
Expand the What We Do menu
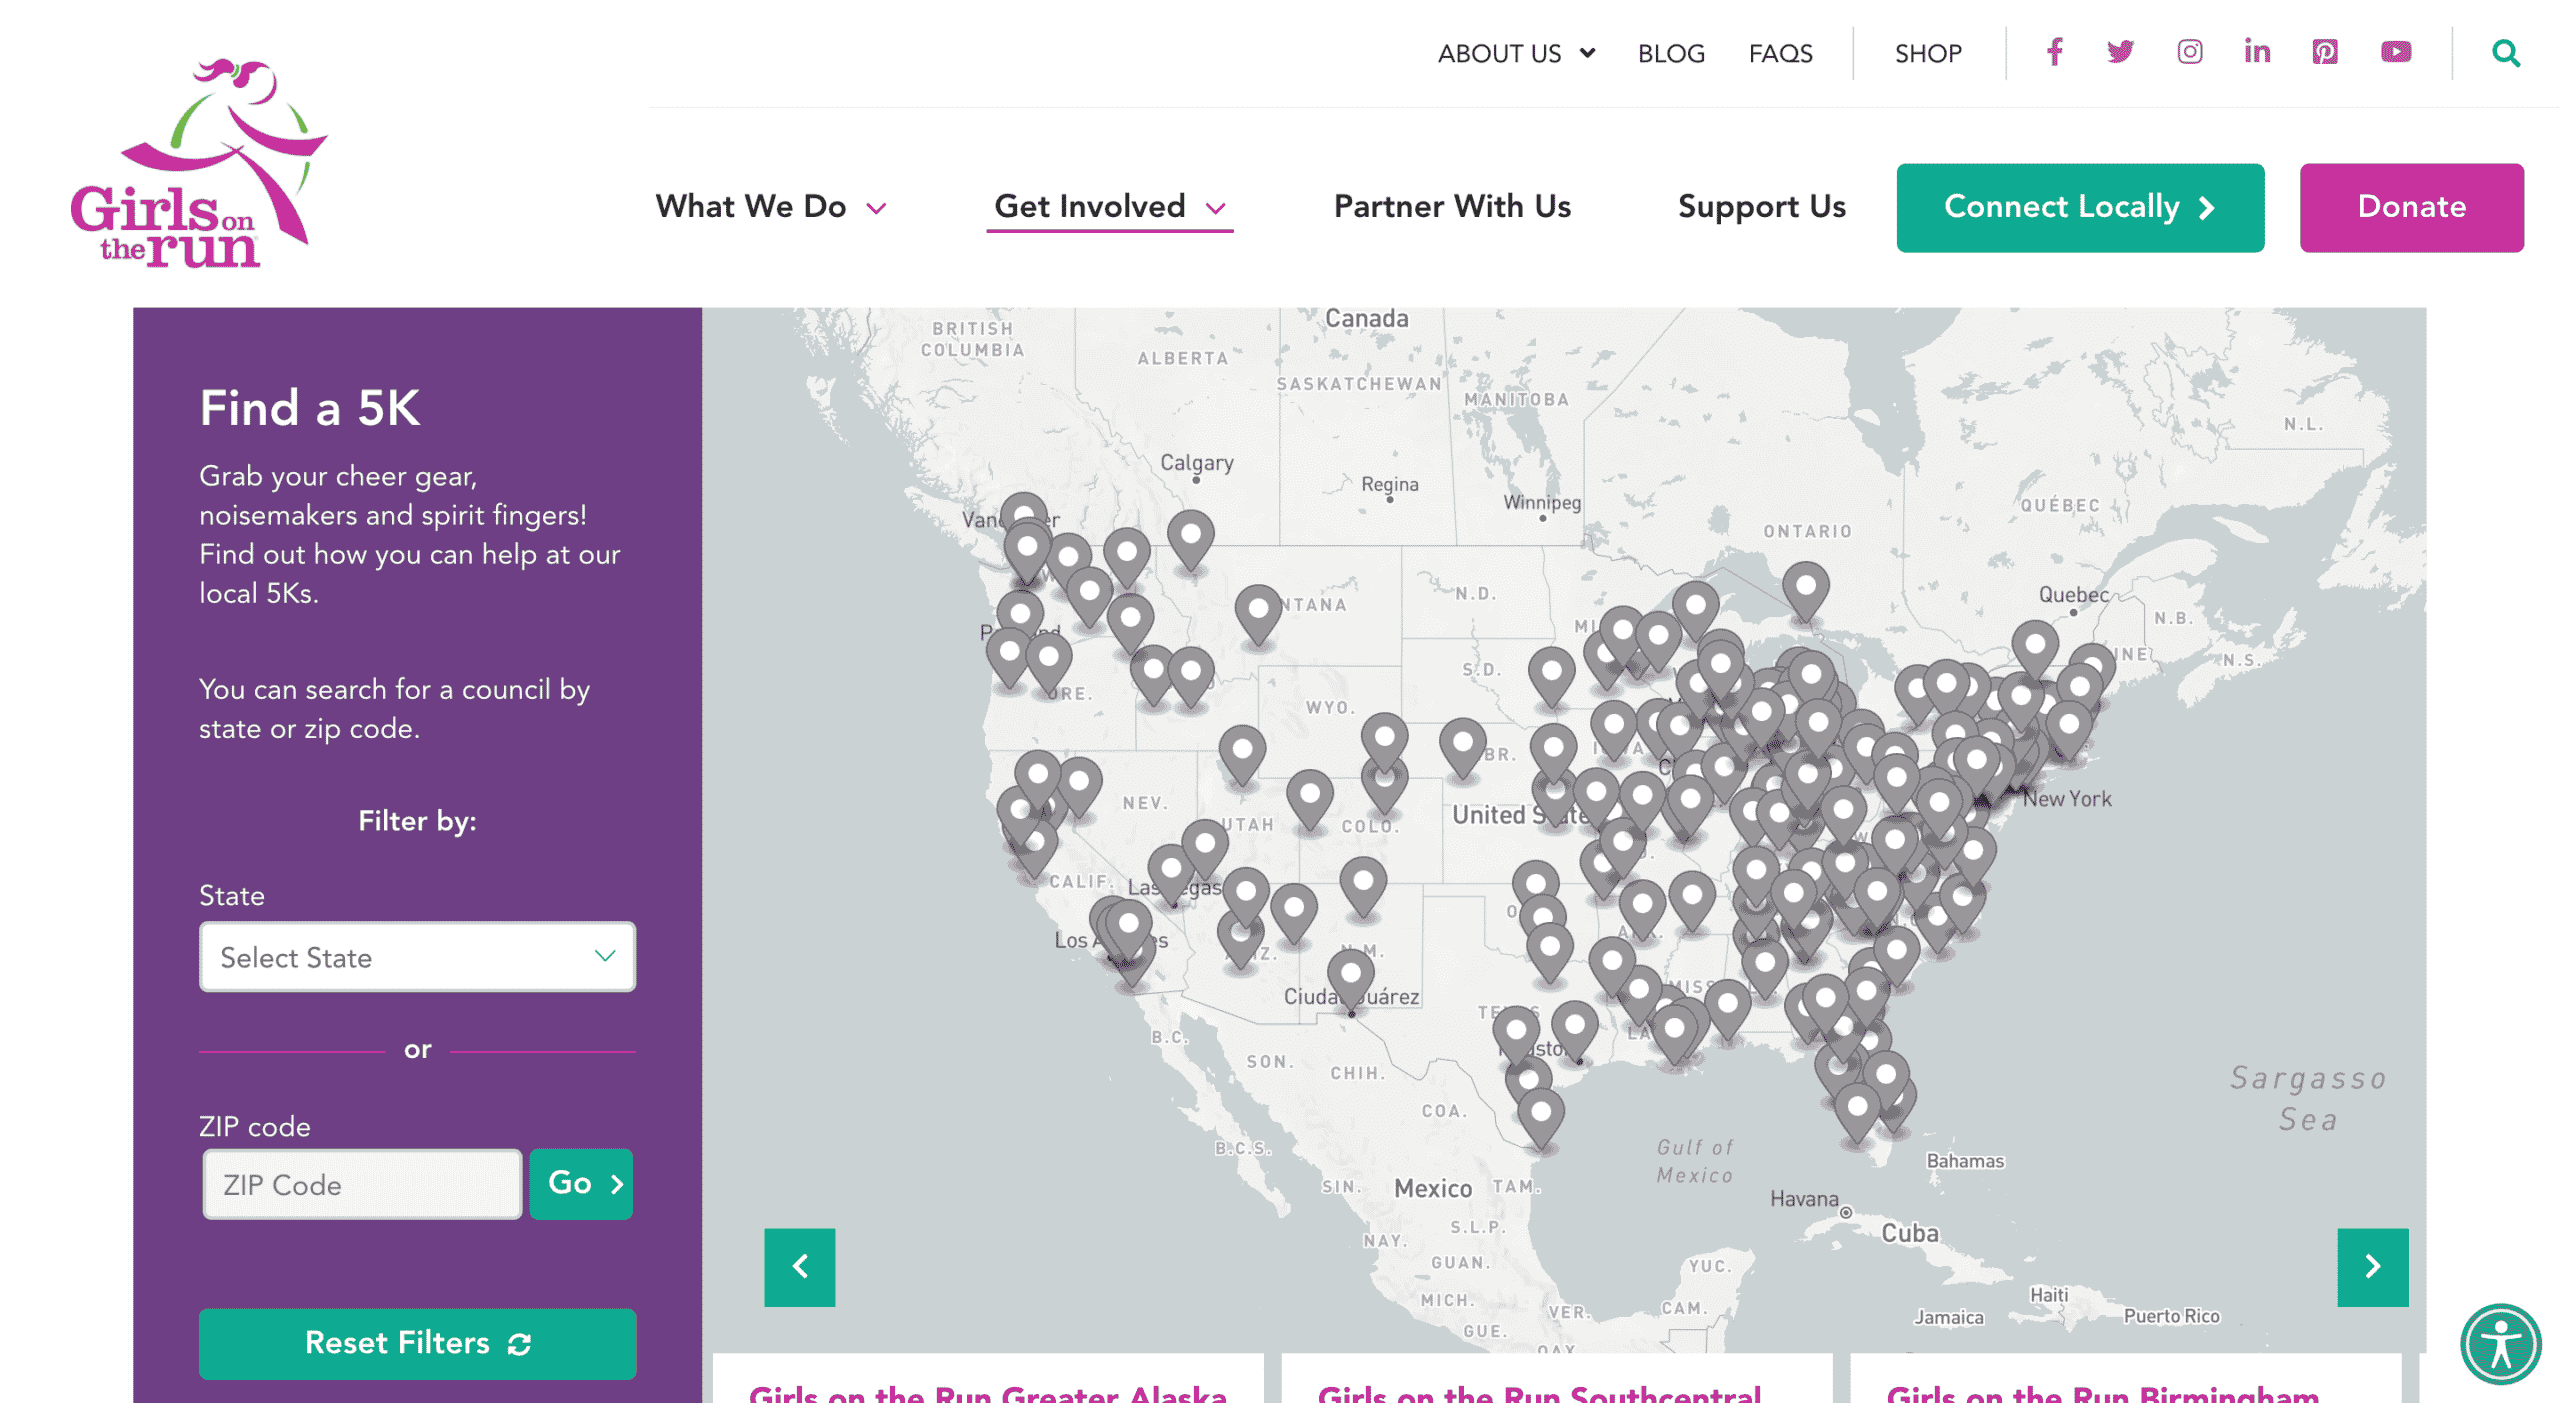pyautogui.click(x=770, y=207)
